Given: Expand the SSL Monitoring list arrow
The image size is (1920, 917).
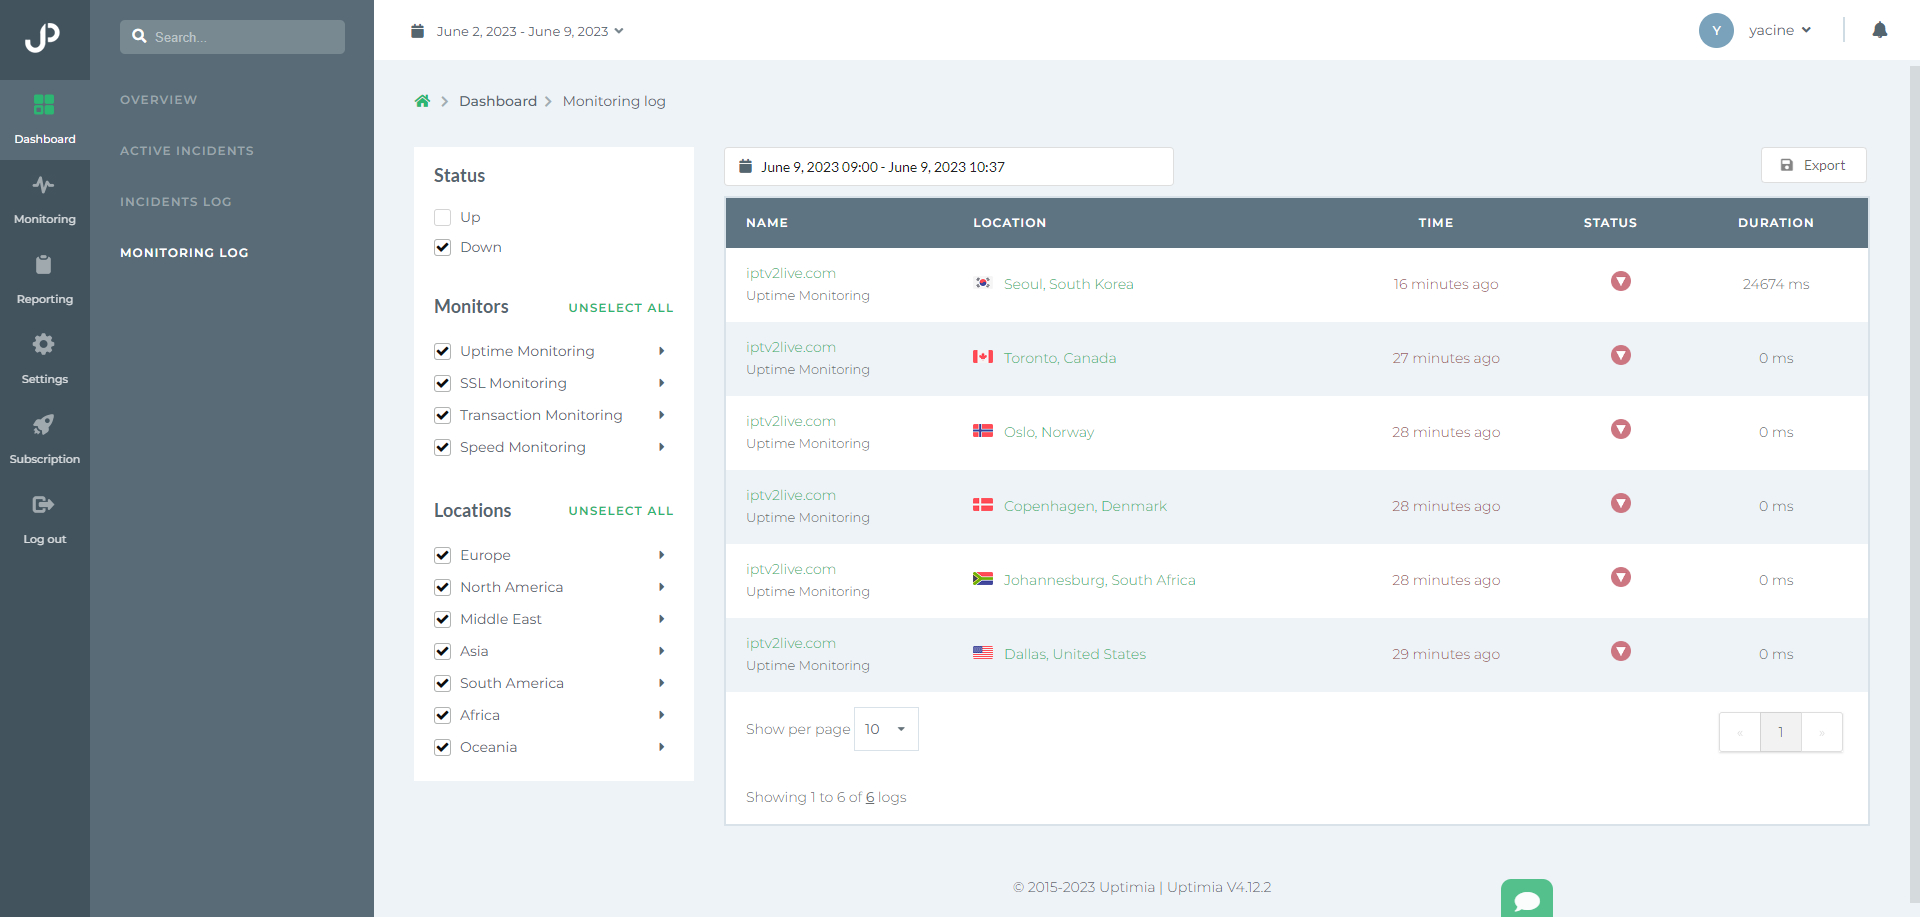Looking at the screenshot, I should (661, 383).
